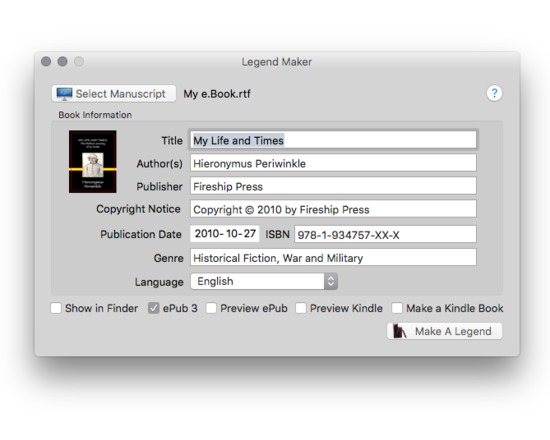Edit the Genre field Historical Fiction
The image size is (550, 440).
(x=333, y=258)
